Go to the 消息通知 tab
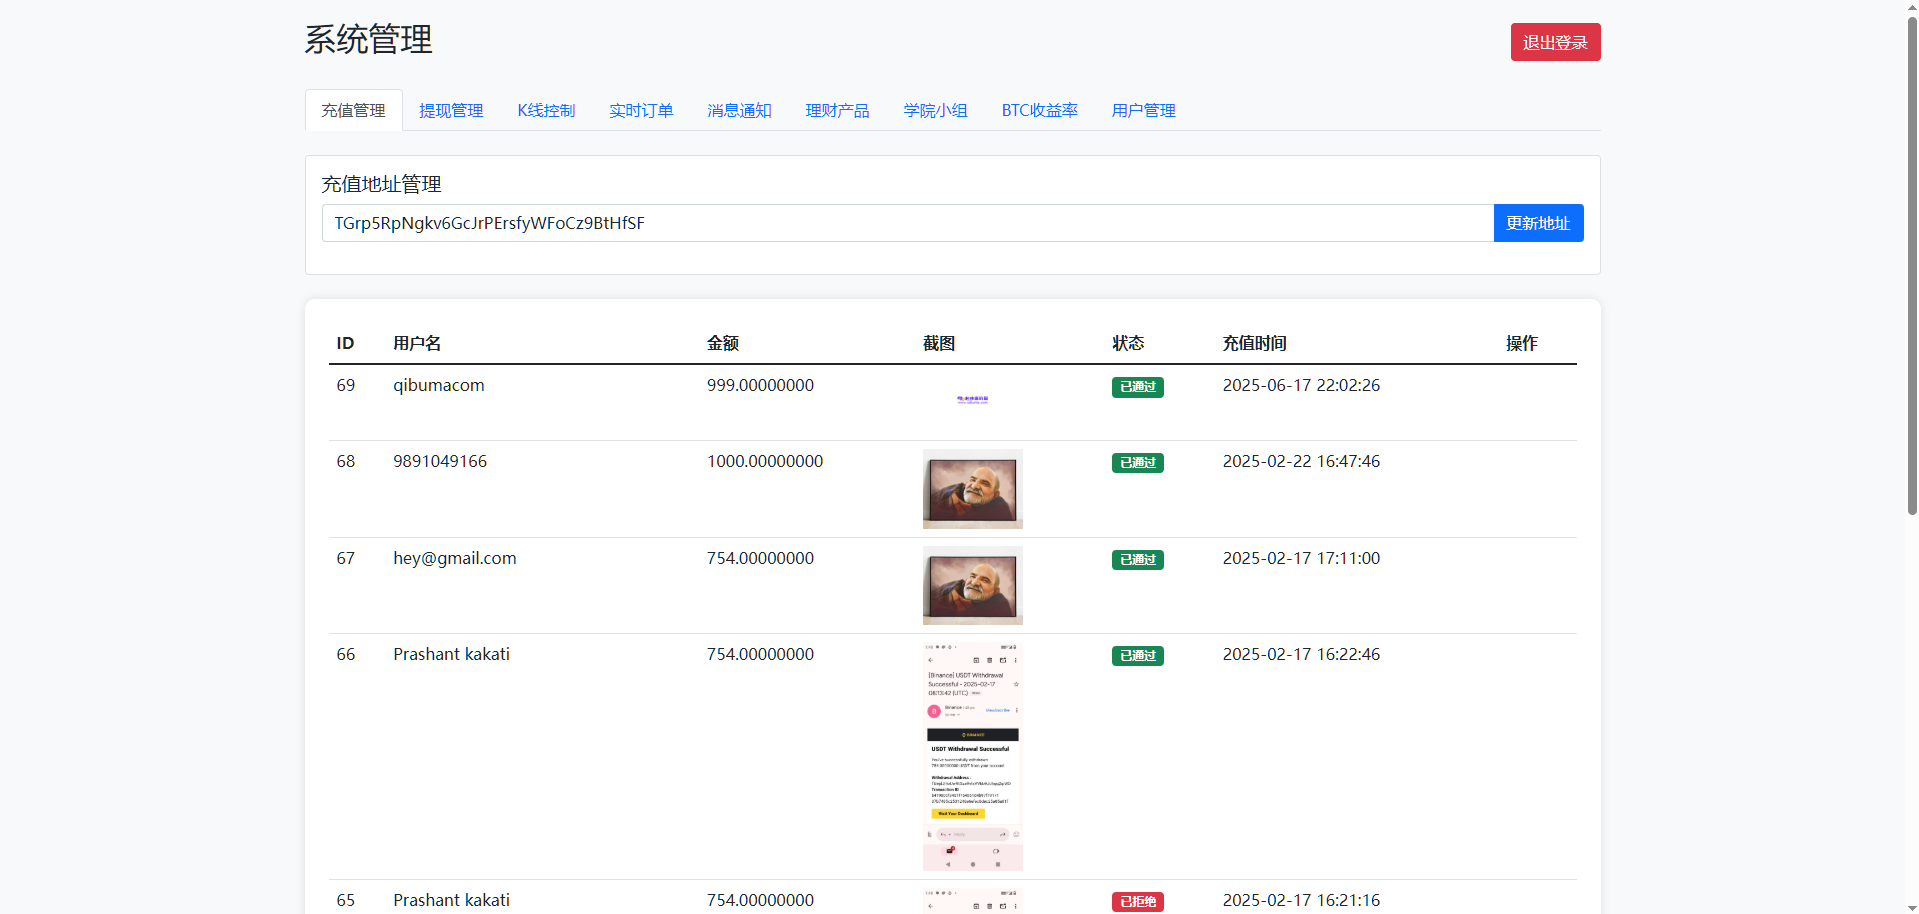The width and height of the screenshot is (1919, 914). click(739, 111)
